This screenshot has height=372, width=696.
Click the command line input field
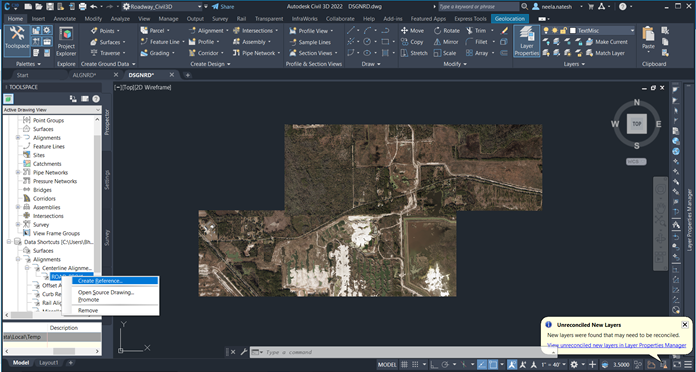tap(402, 352)
